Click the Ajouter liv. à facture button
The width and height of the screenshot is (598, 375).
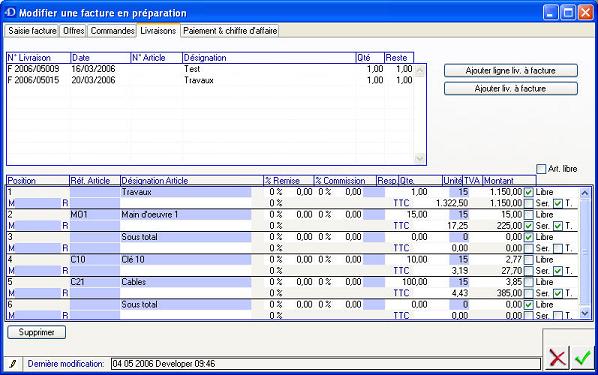[511, 89]
